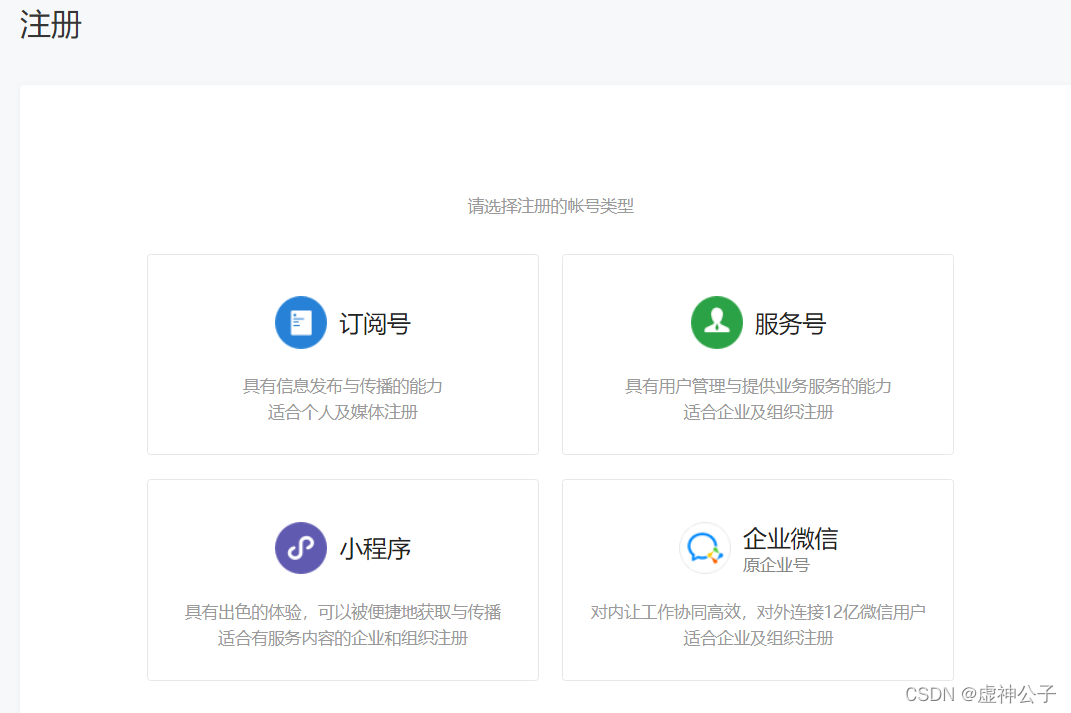Screen dimensions: 1071x713
Task: Click the 注册 page heading
Action: point(51,25)
